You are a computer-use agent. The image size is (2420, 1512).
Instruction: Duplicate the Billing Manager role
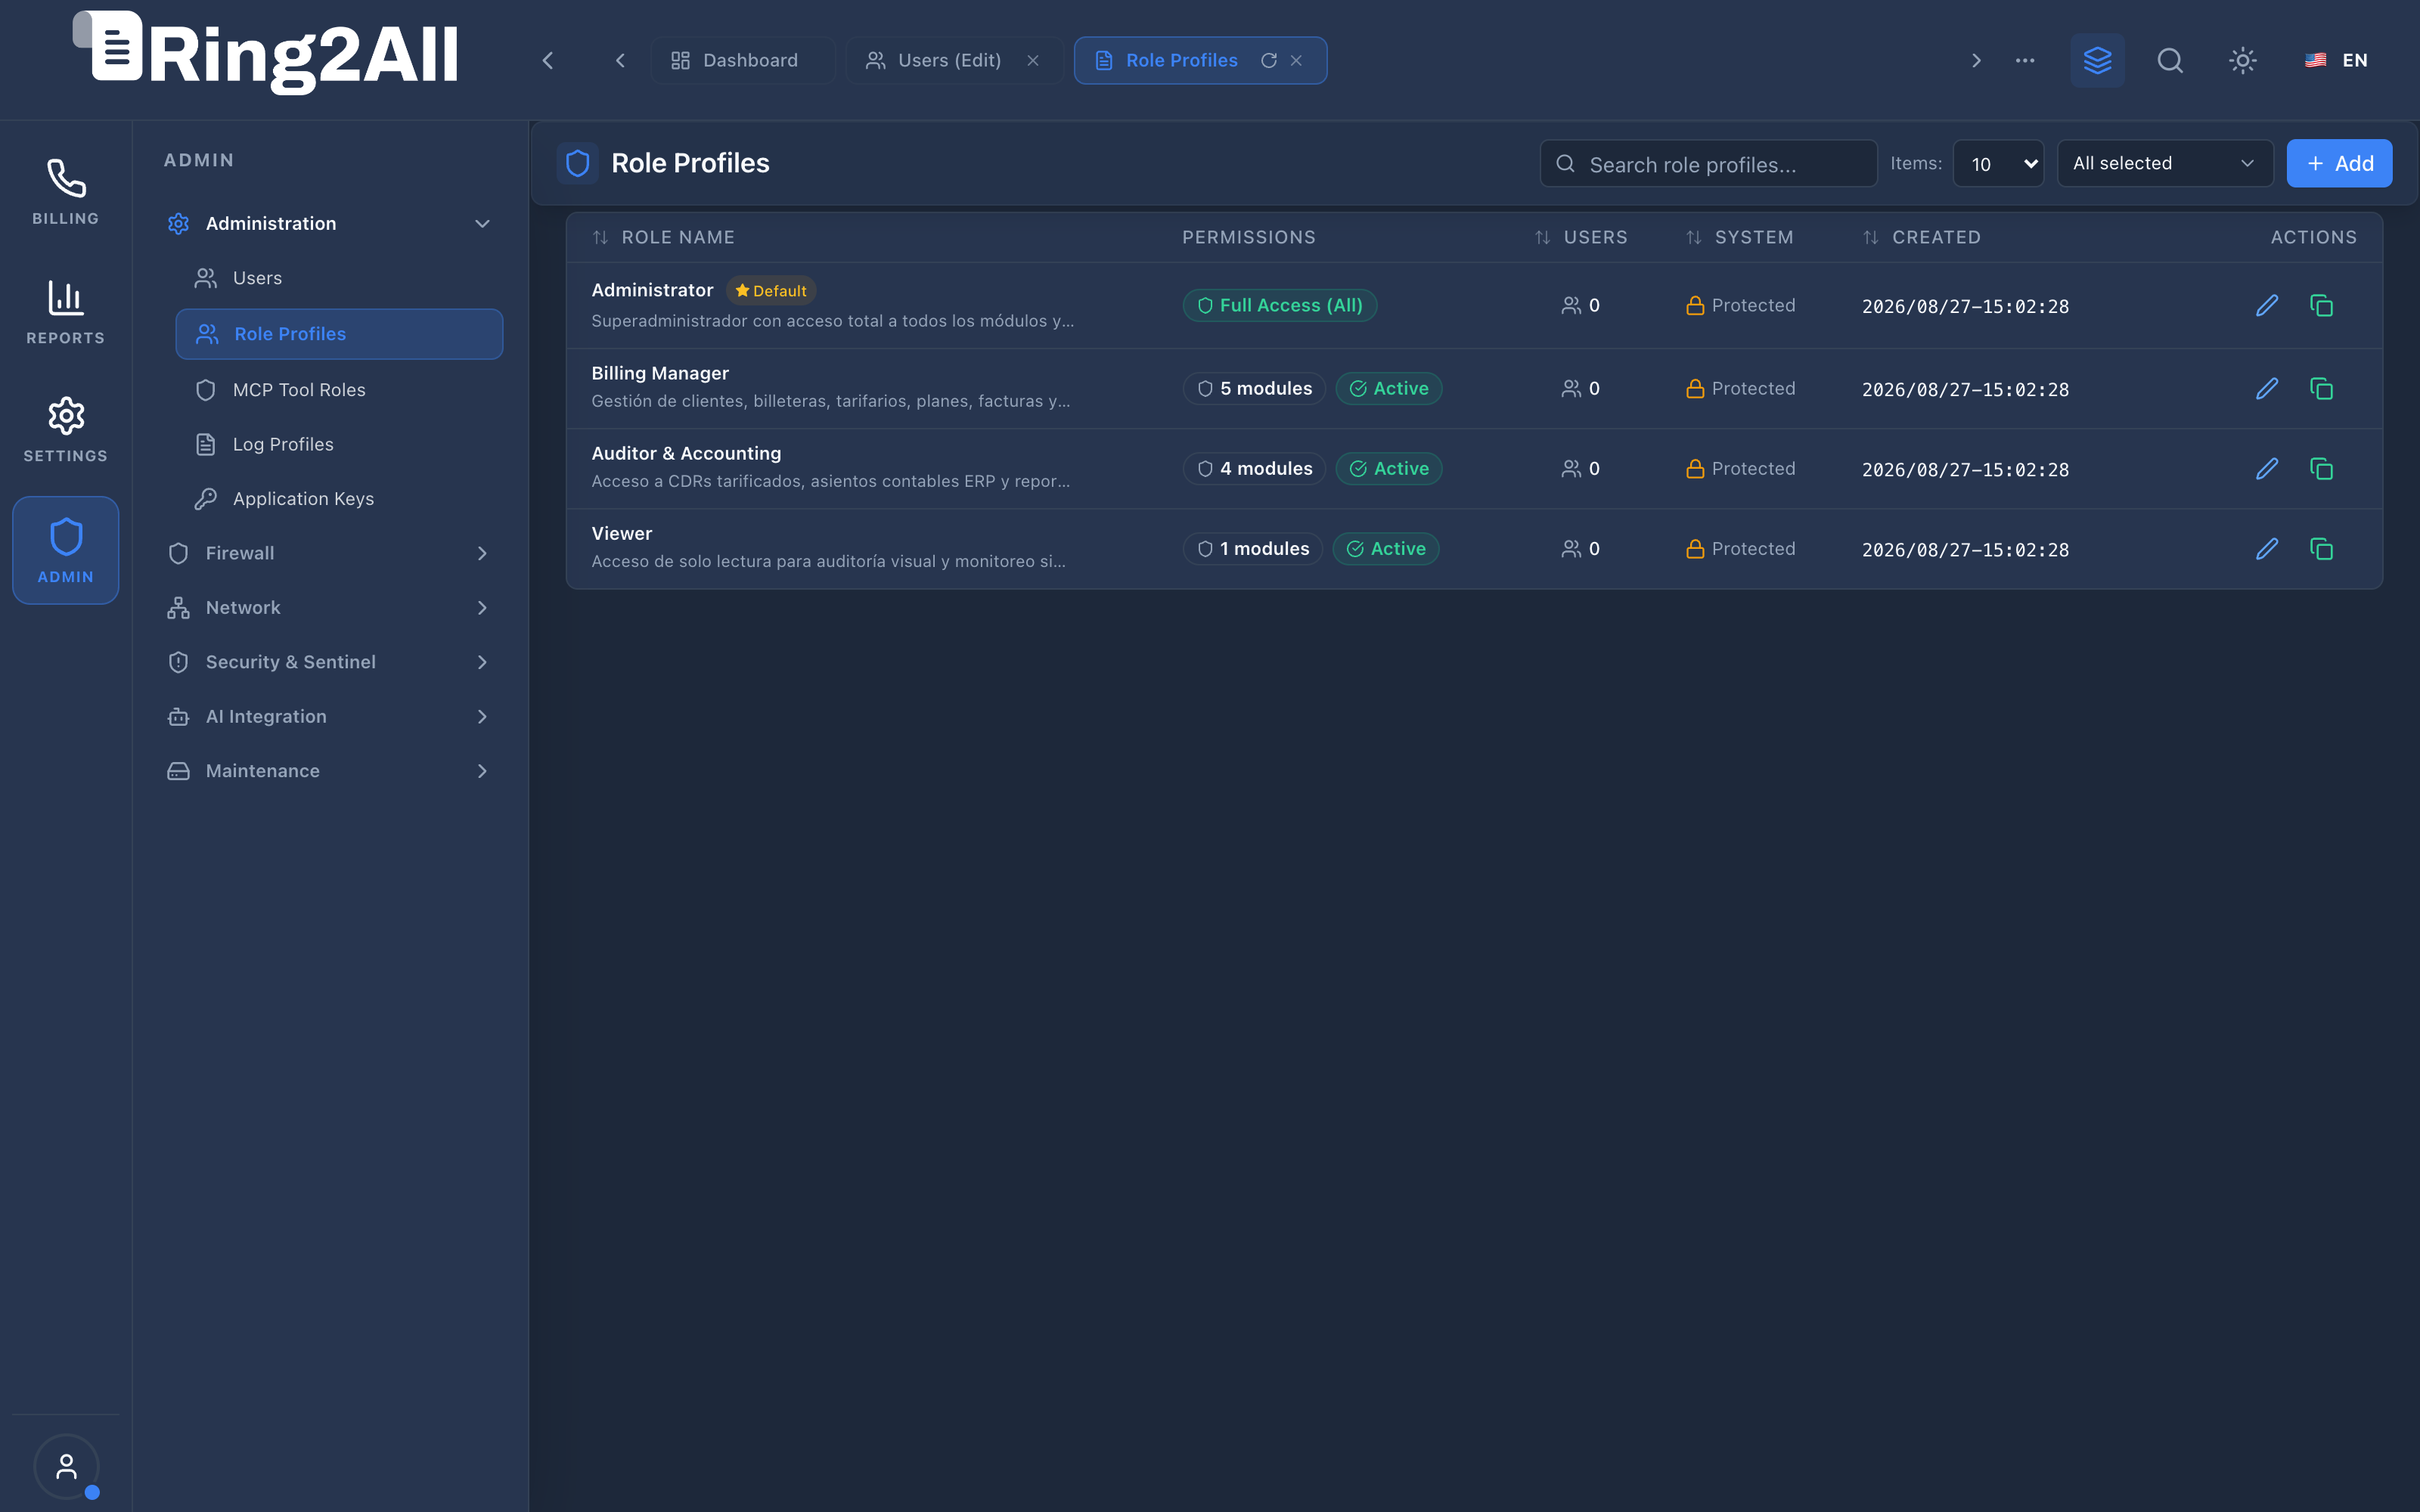tap(2321, 388)
